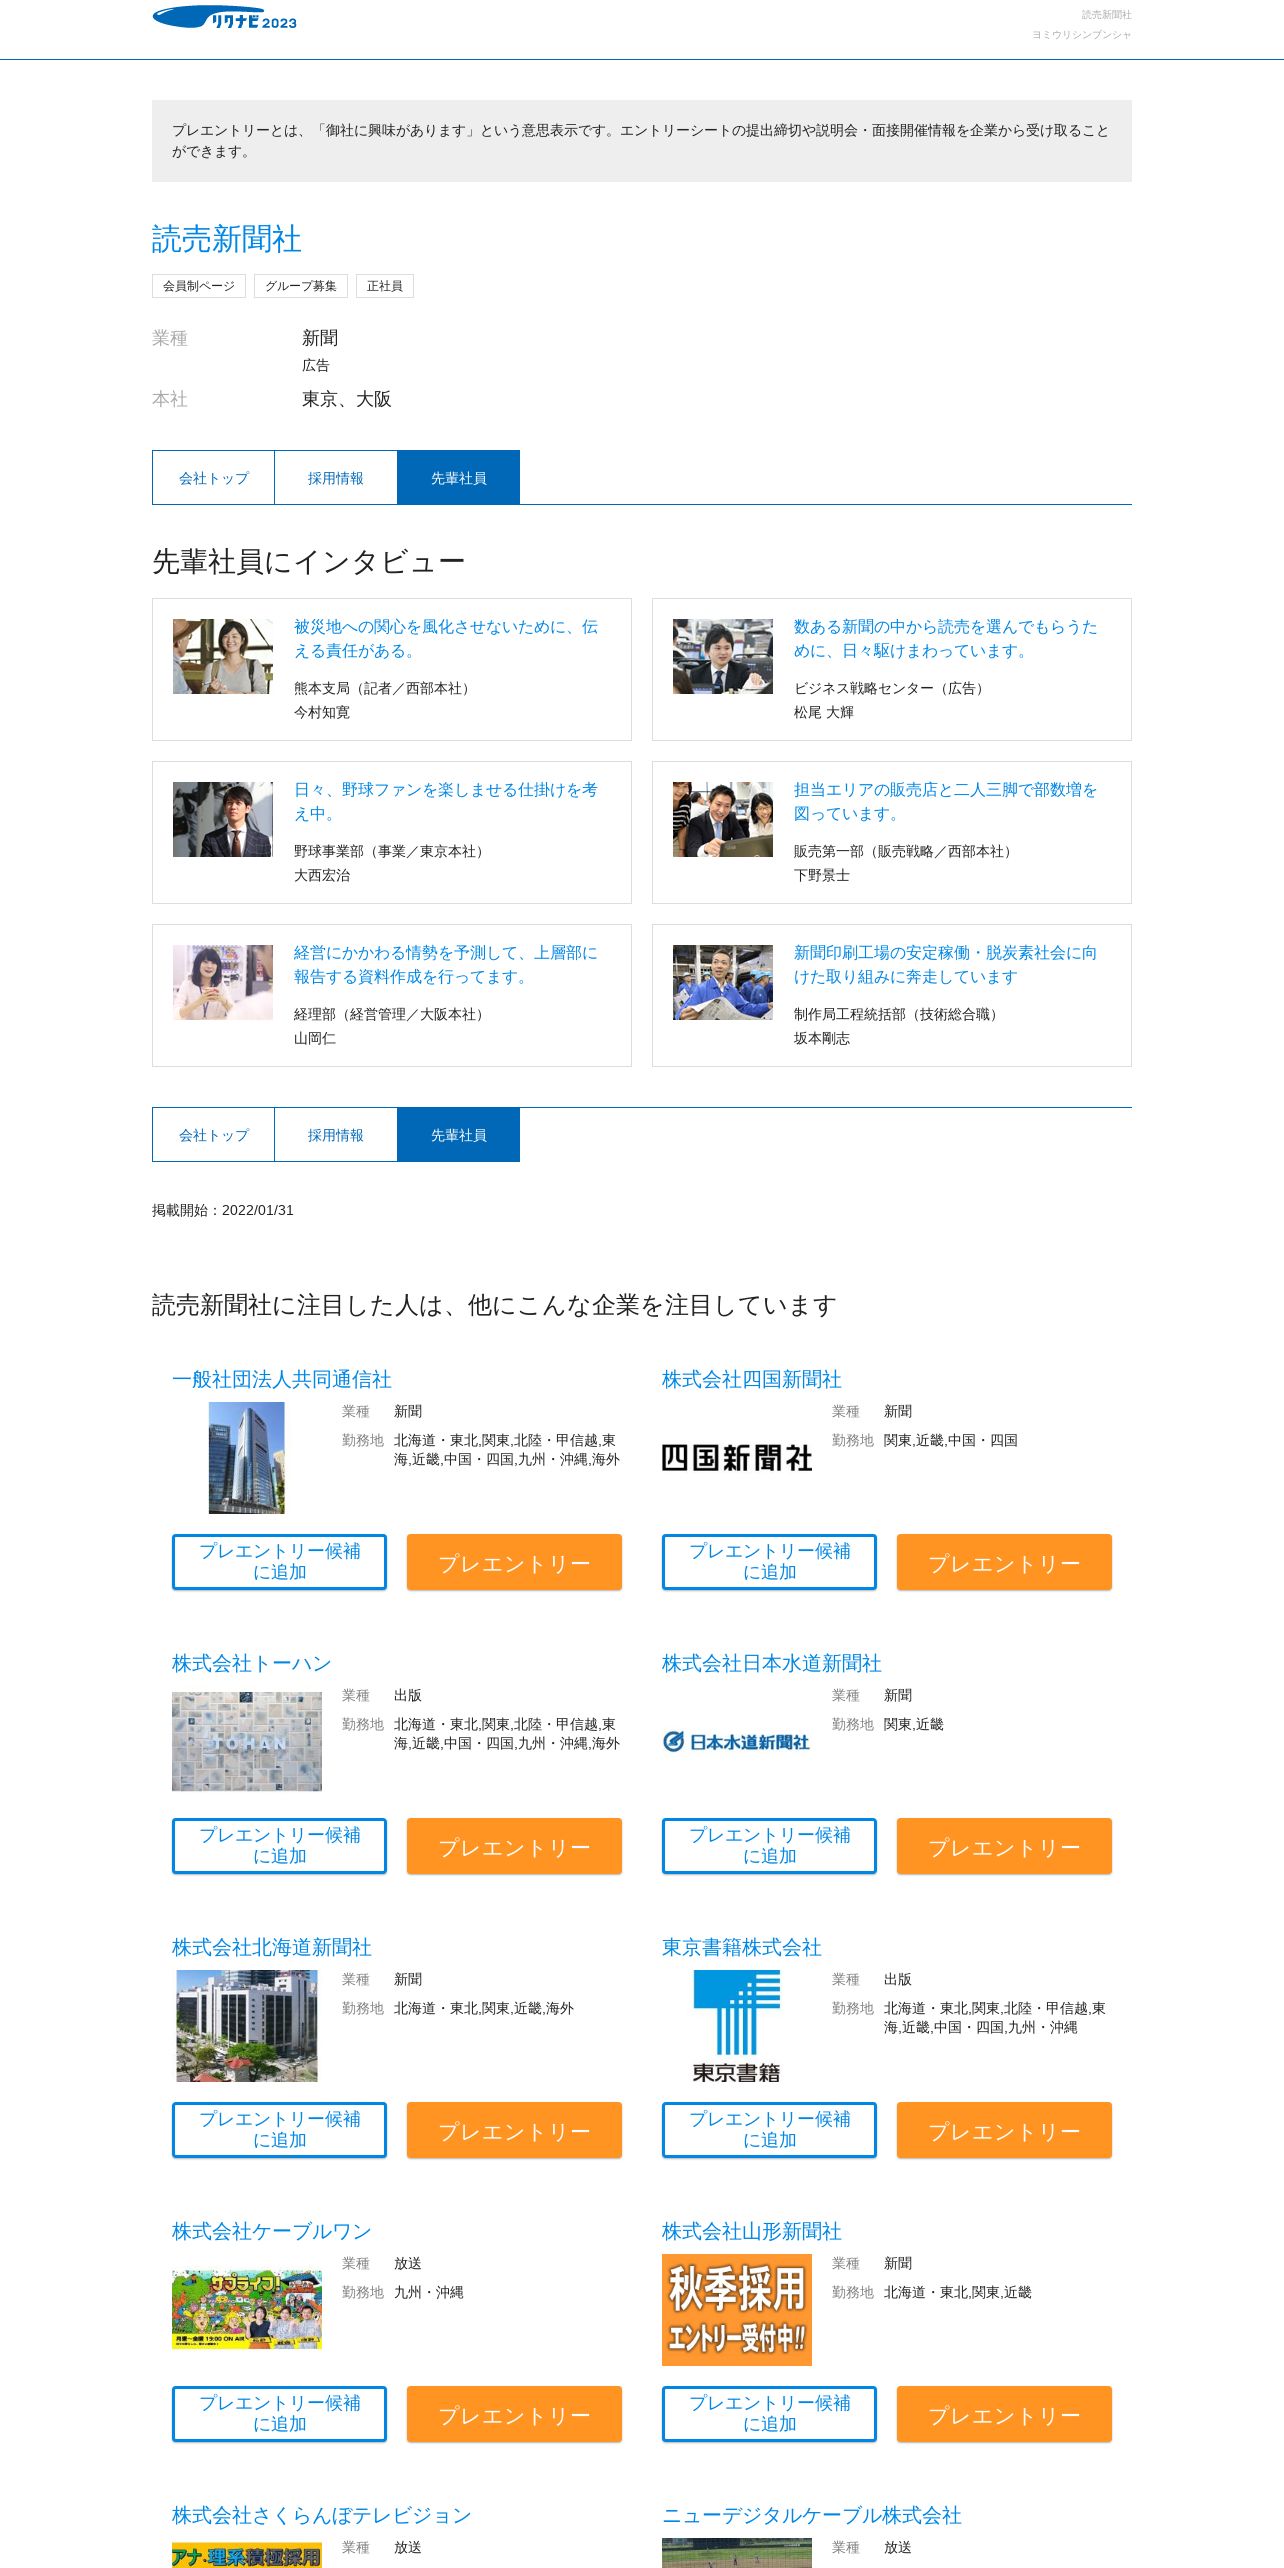Open ニューデジタルケーブル株式会社 company link
The width and height of the screenshot is (1284, 2568).
[812, 2515]
